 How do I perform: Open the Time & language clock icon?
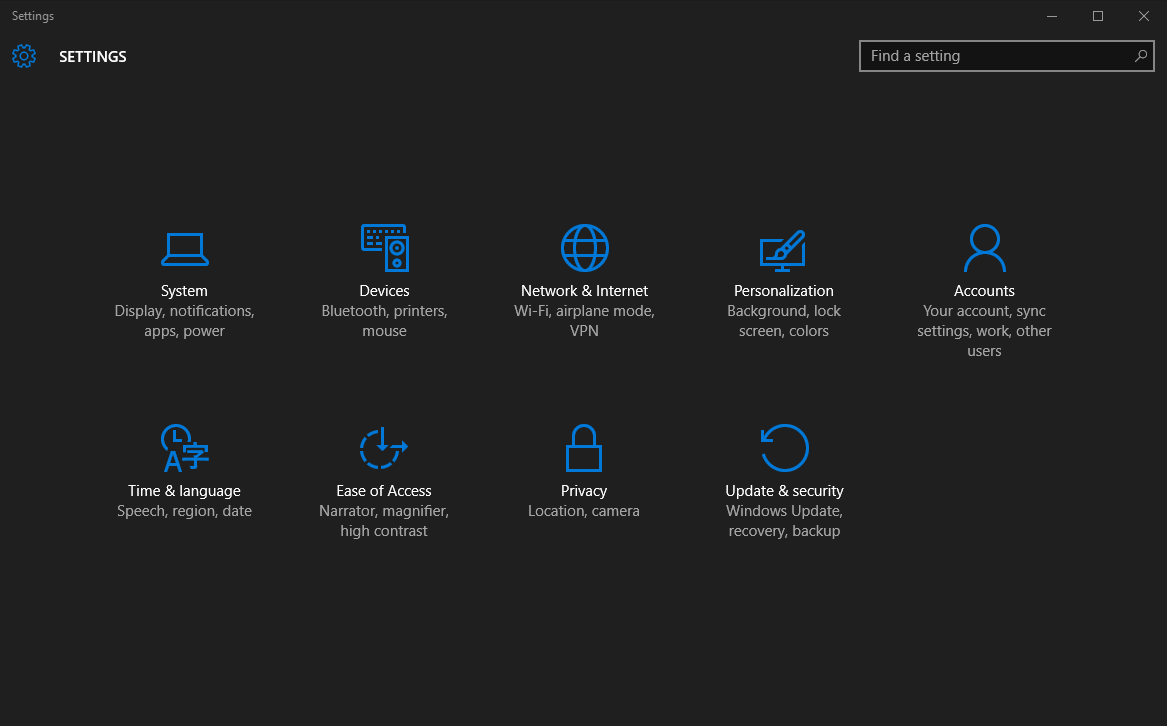click(185, 448)
